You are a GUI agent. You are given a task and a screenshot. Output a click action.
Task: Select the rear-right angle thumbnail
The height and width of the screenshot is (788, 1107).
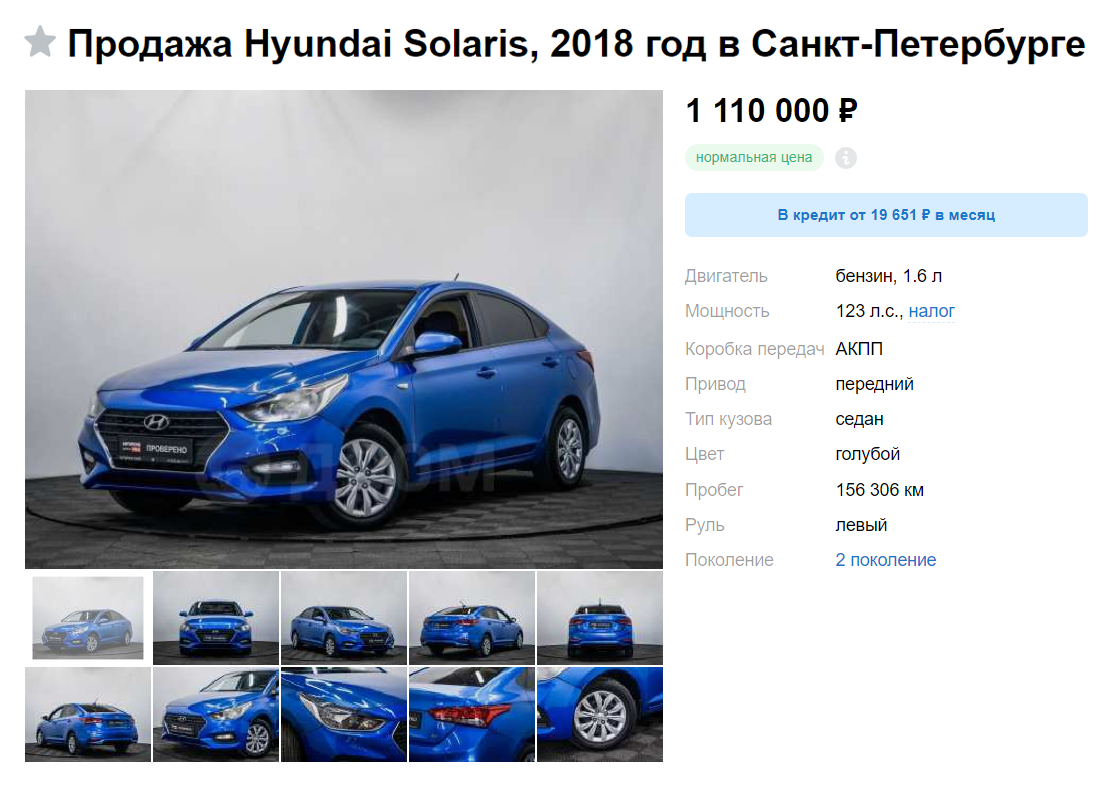coord(472,618)
